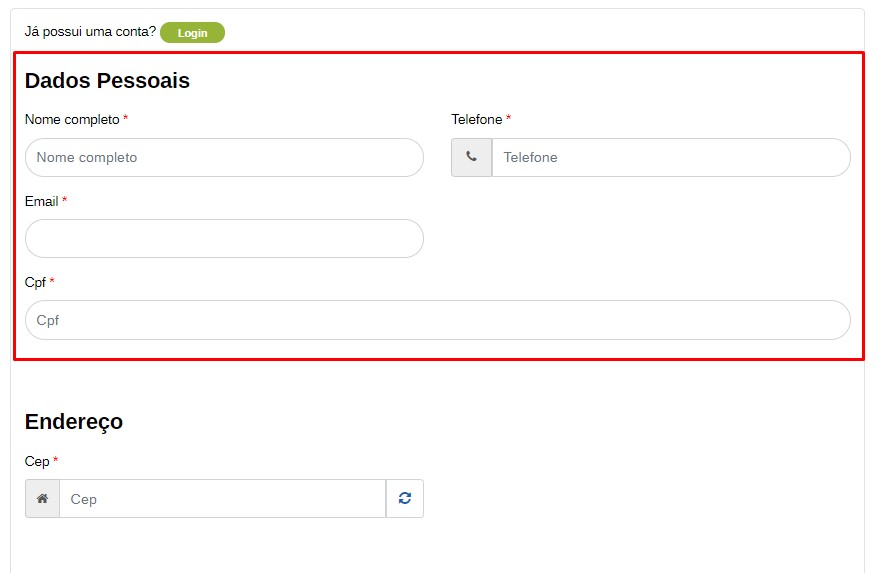This screenshot has height=573, width=877.
Task: Click into the Telefone input box
Action: tap(670, 158)
